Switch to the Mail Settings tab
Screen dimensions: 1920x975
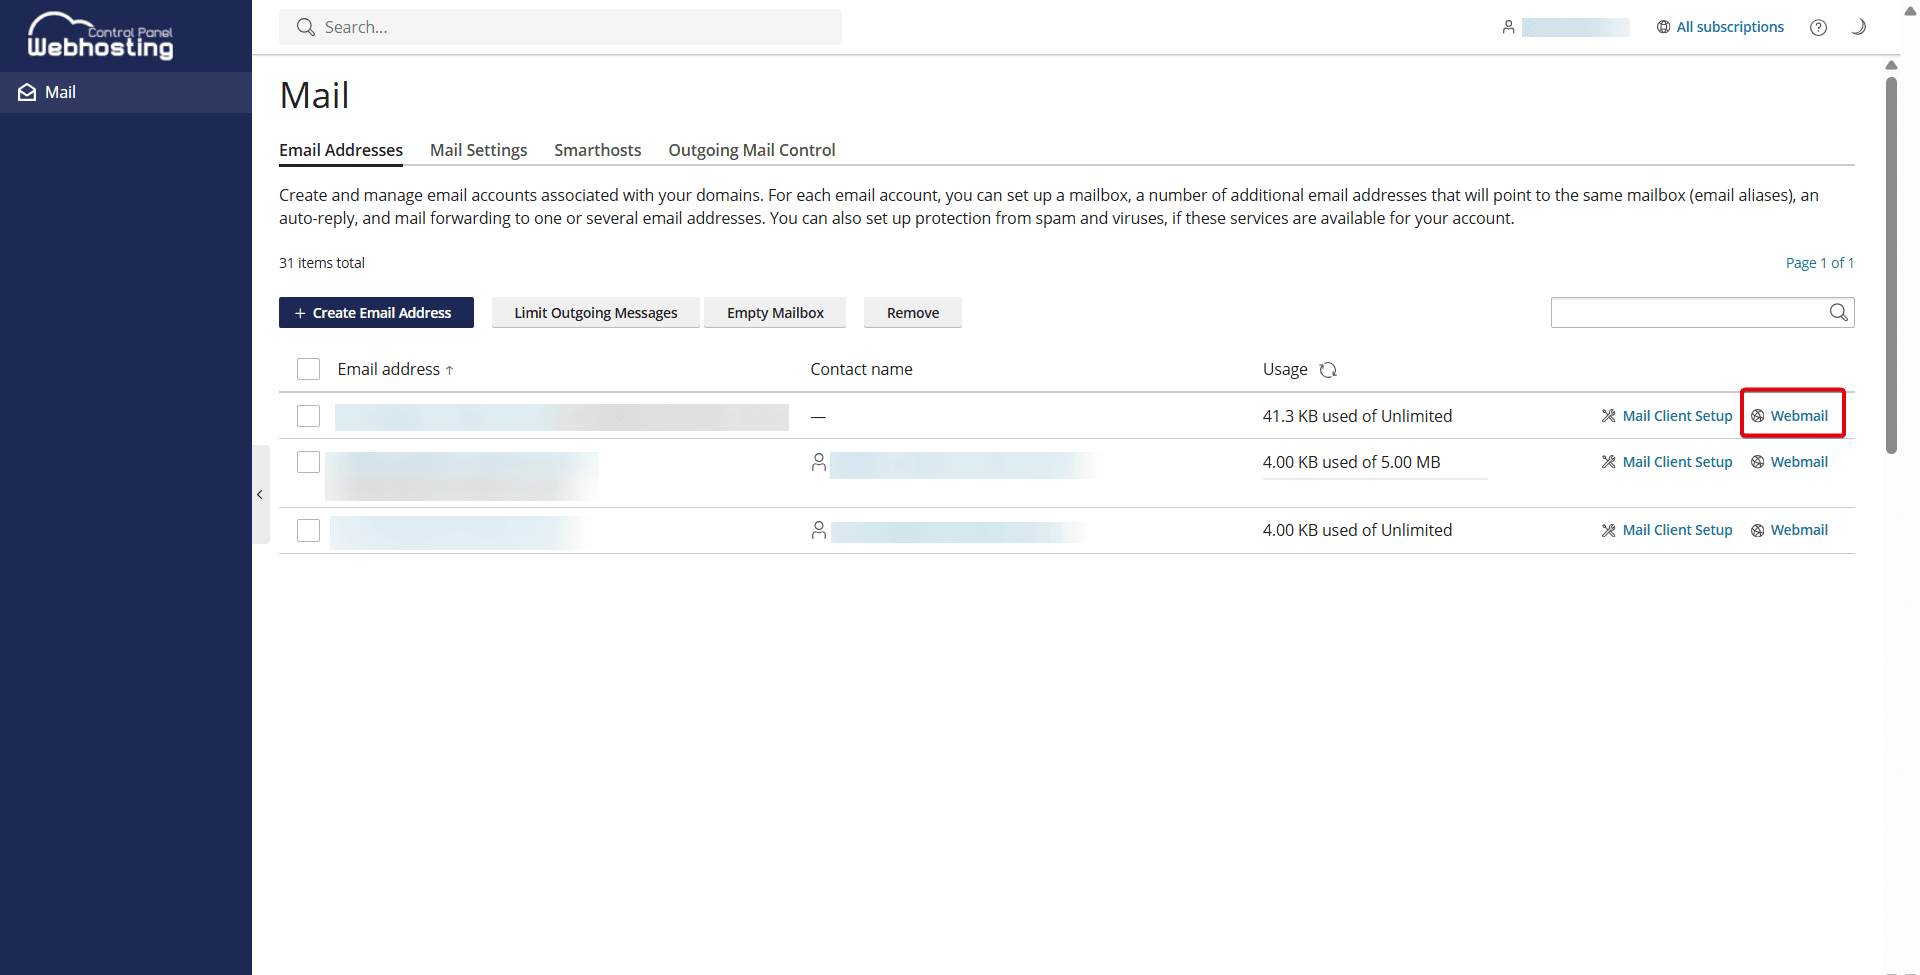click(478, 150)
